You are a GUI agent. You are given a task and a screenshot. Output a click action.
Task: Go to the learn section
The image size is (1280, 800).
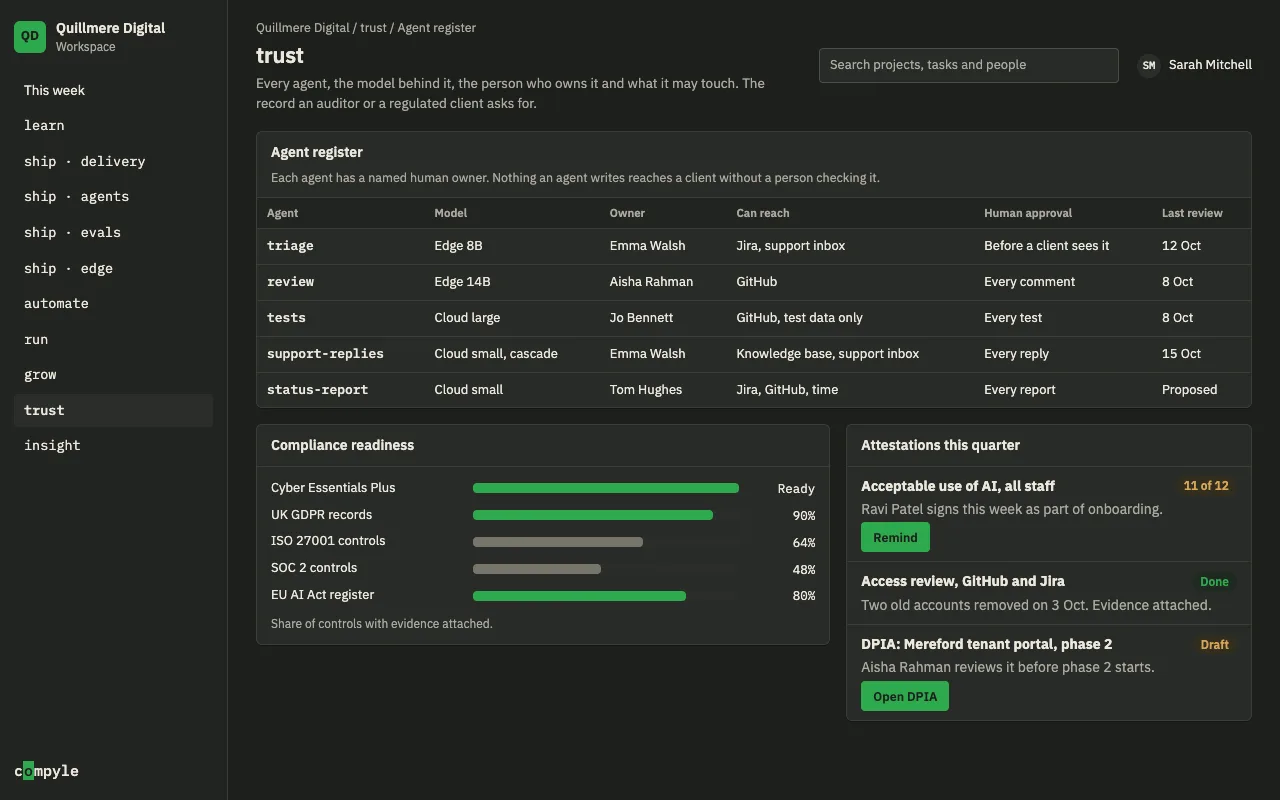tap(113, 125)
